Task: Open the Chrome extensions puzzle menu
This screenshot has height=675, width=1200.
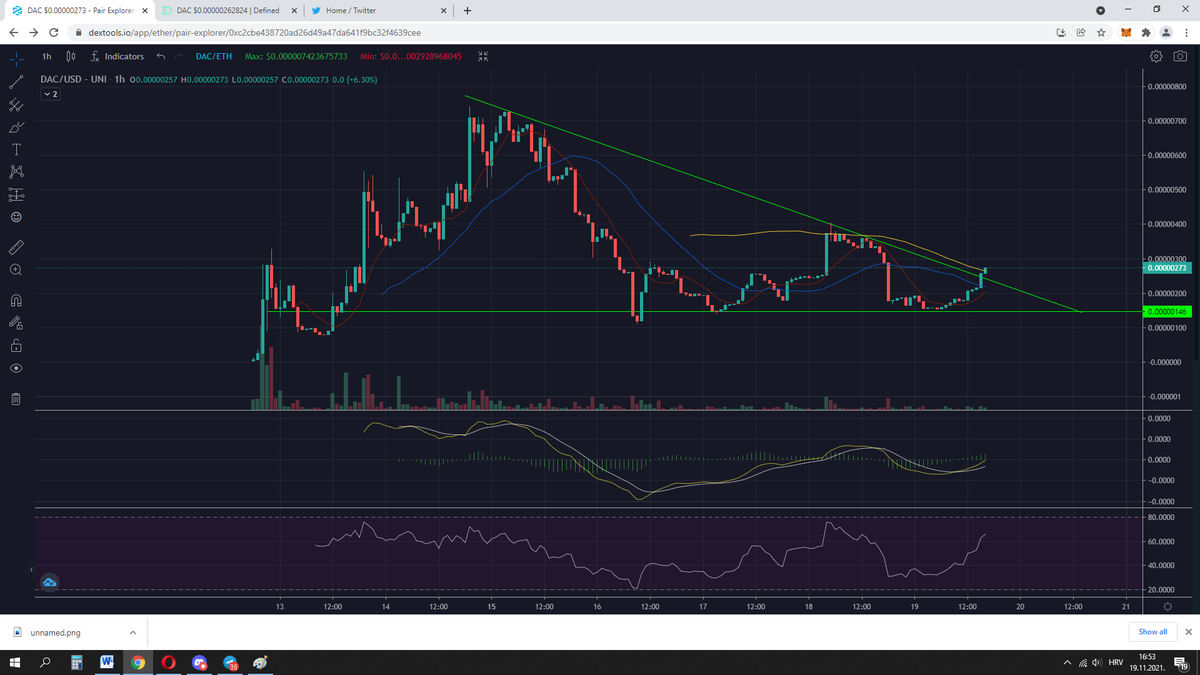Action: (x=1145, y=32)
